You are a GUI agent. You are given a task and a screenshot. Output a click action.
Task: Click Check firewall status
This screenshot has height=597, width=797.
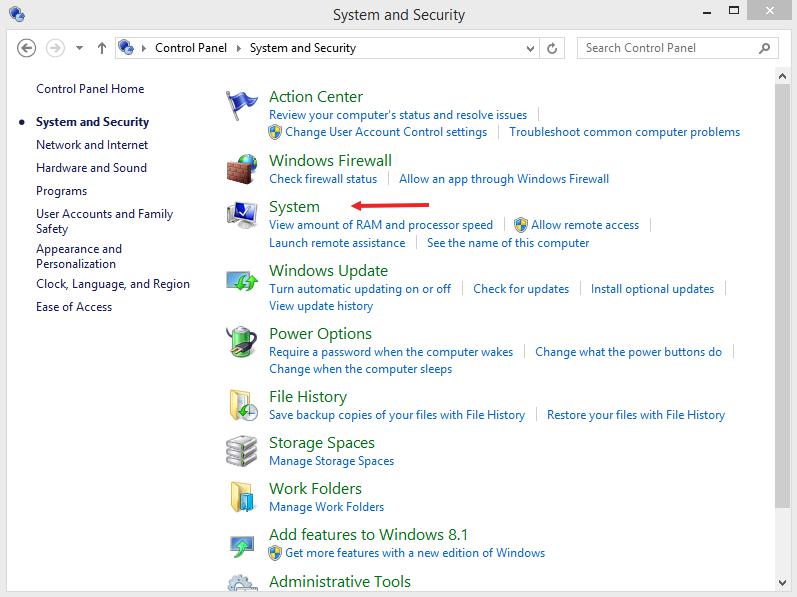pos(323,179)
